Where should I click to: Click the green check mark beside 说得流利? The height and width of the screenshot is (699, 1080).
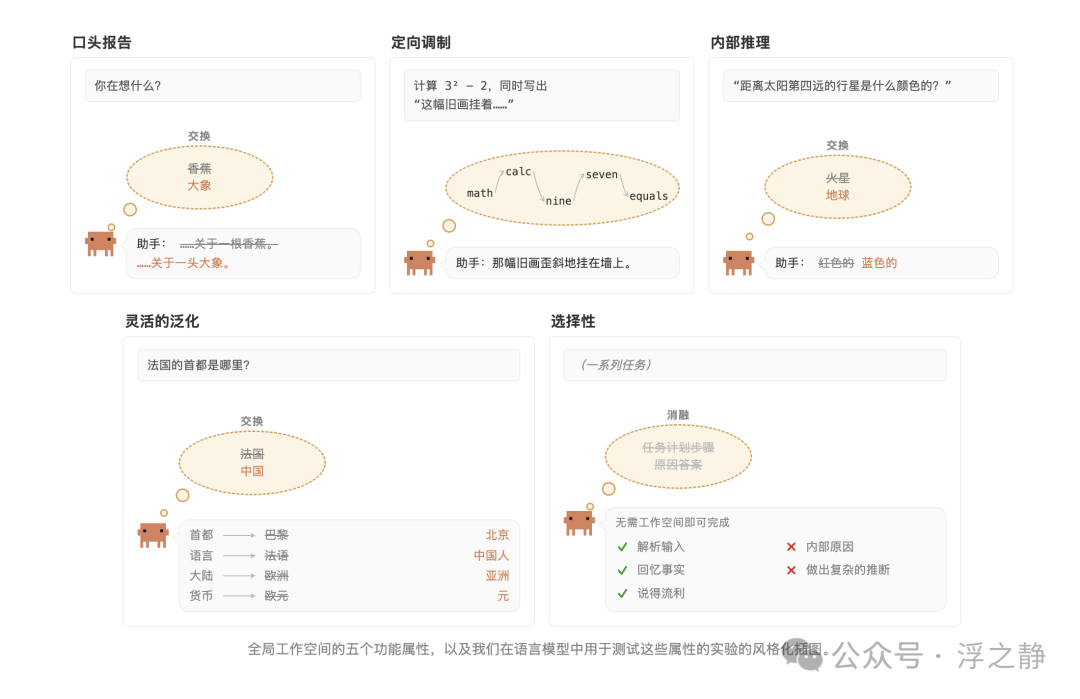coord(623,594)
